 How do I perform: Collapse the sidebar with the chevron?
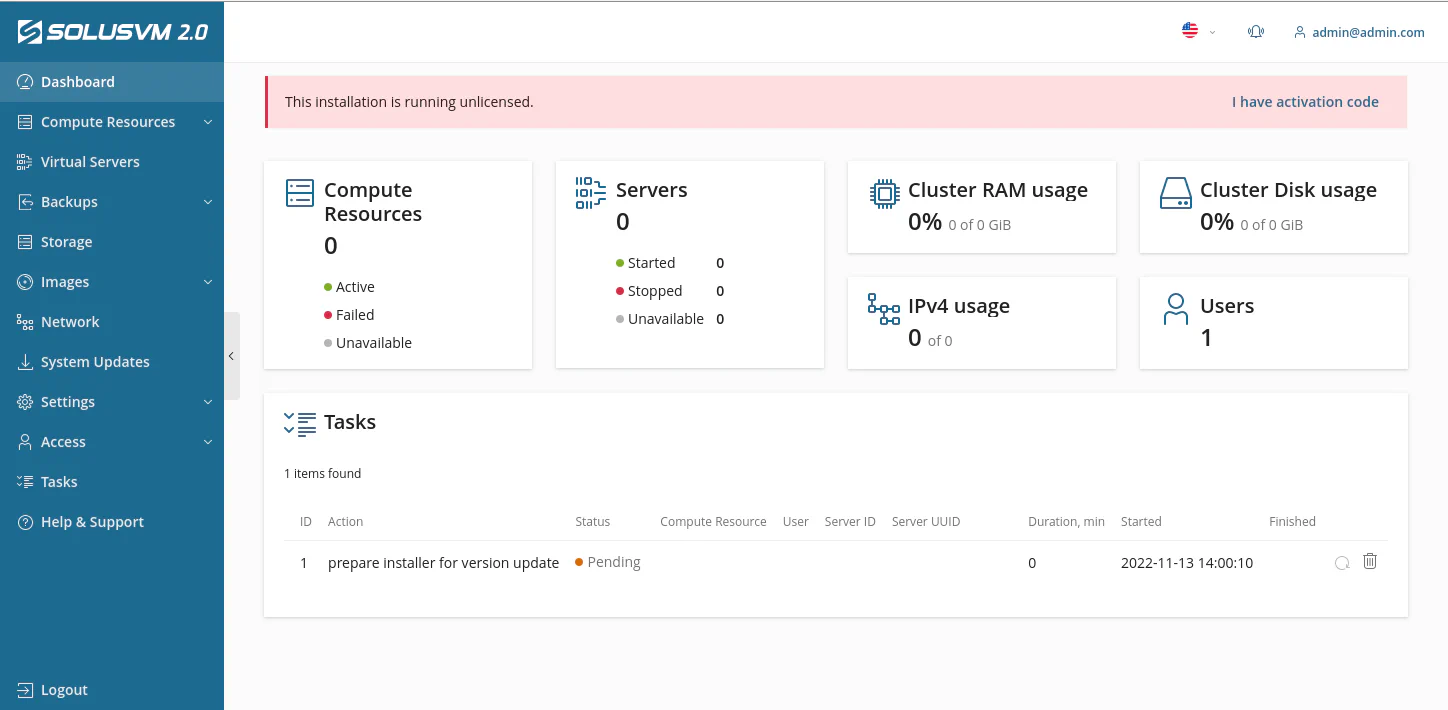tap(231, 355)
